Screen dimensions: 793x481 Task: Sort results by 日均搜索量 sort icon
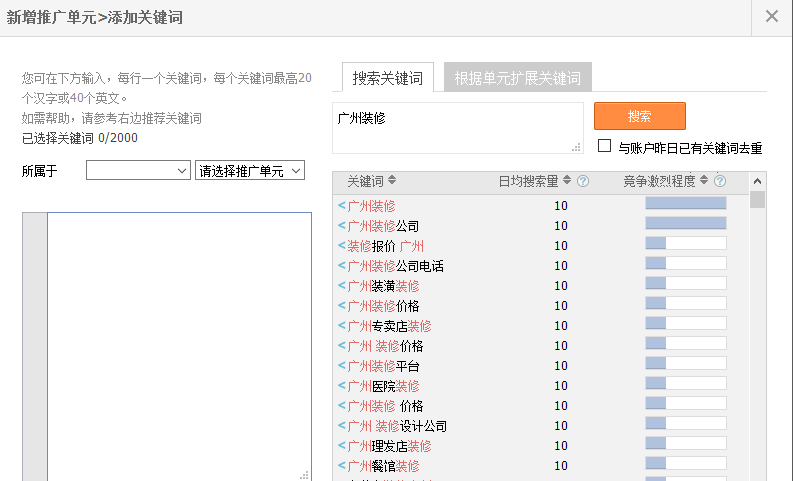[567, 181]
